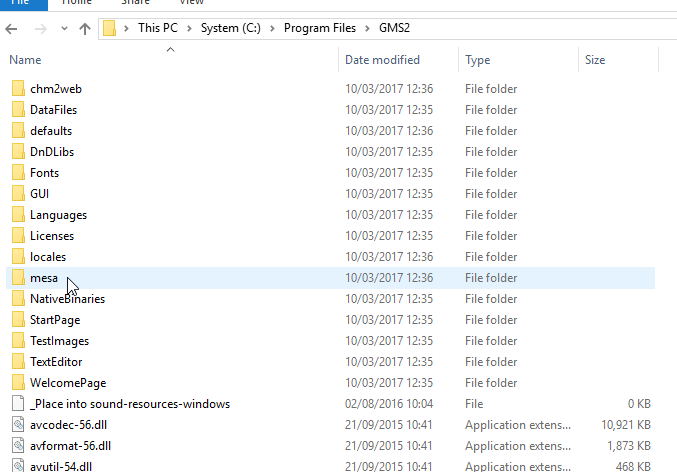This screenshot has width=677, height=472.
Task: Select the TextEditor folder icon
Action: 18,362
